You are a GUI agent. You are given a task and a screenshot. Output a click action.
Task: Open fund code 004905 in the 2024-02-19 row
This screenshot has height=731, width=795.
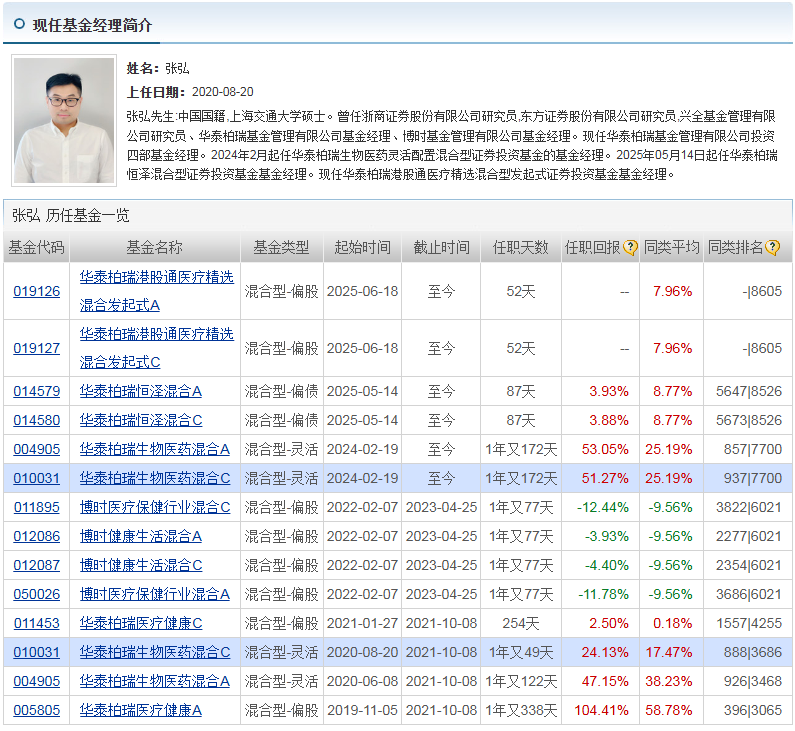point(37,449)
